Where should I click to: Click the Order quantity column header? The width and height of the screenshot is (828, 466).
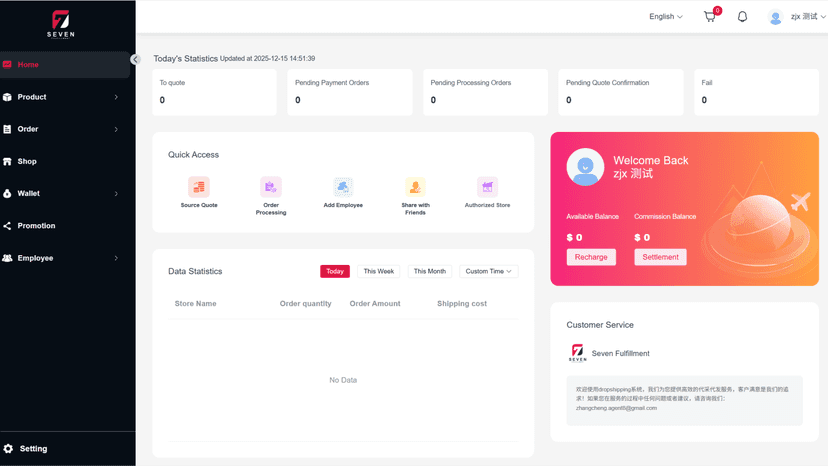coord(305,304)
